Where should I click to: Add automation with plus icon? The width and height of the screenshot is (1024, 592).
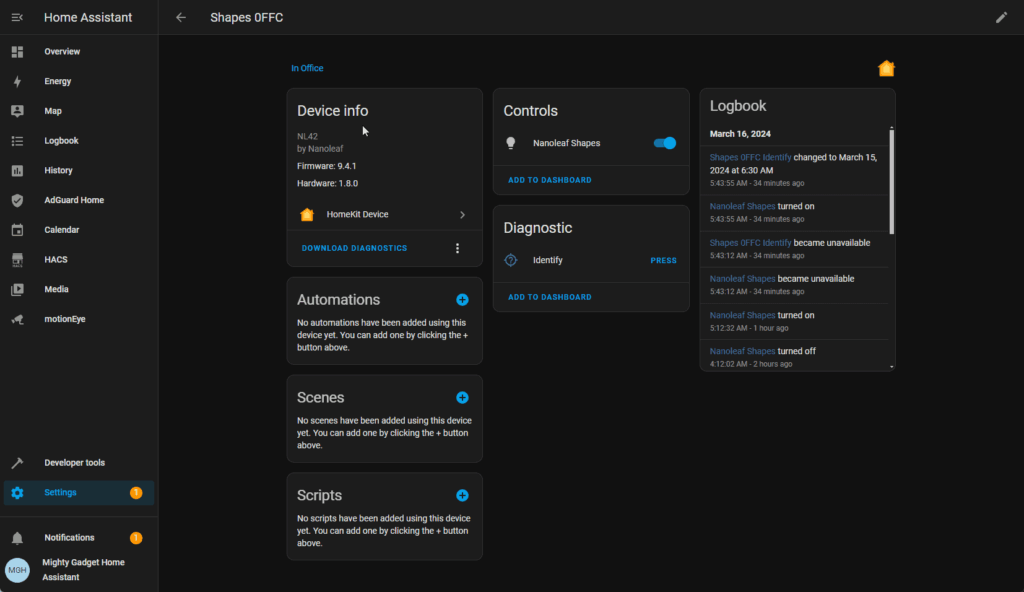pyautogui.click(x=462, y=299)
